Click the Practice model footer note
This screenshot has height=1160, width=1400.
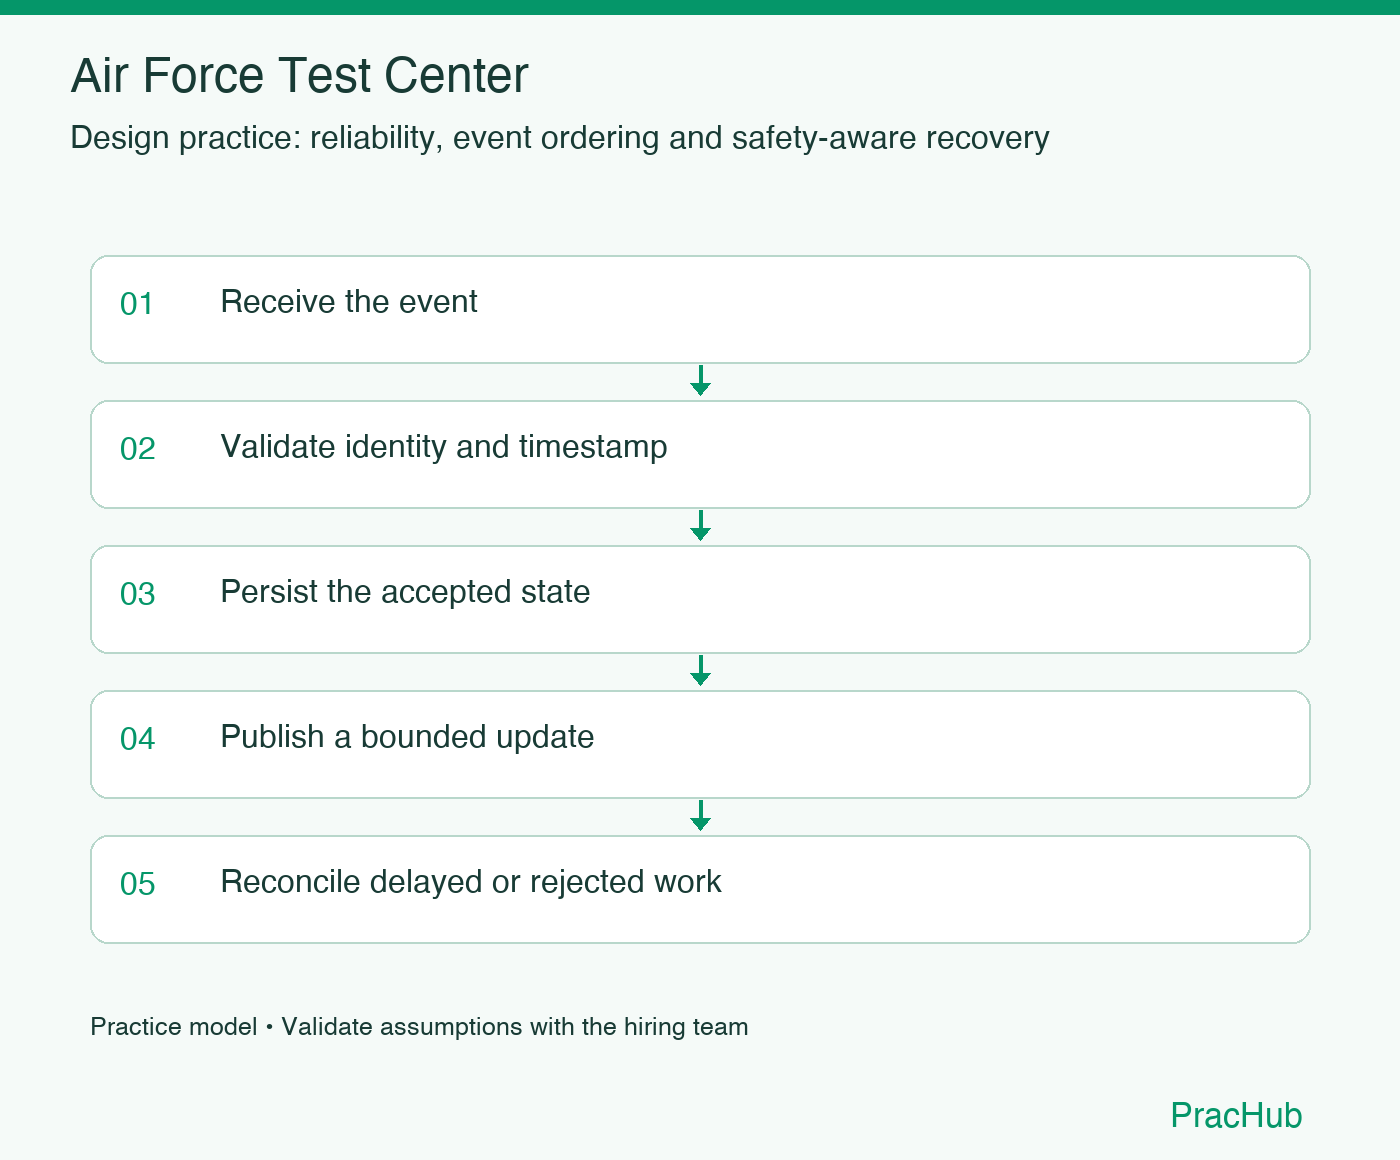pyautogui.click(x=419, y=1027)
